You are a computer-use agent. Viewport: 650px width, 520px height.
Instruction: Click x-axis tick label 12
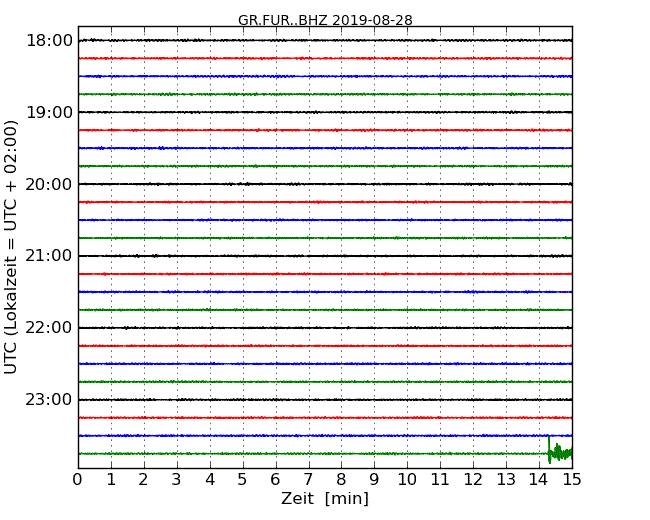pos(473,480)
